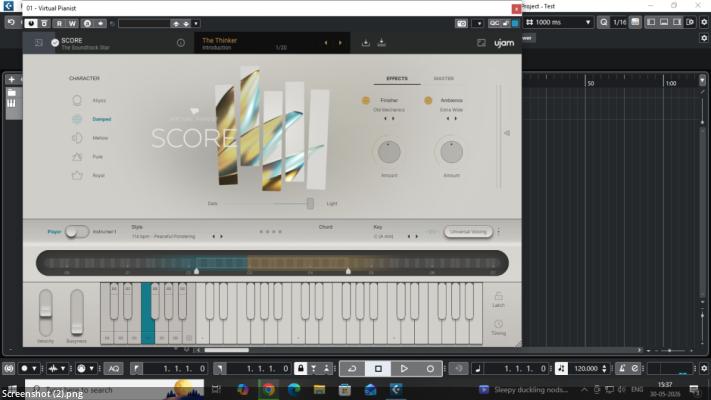The image size is (711, 400).
Task: Click the Finisher Amount knob
Action: pyautogui.click(x=389, y=152)
